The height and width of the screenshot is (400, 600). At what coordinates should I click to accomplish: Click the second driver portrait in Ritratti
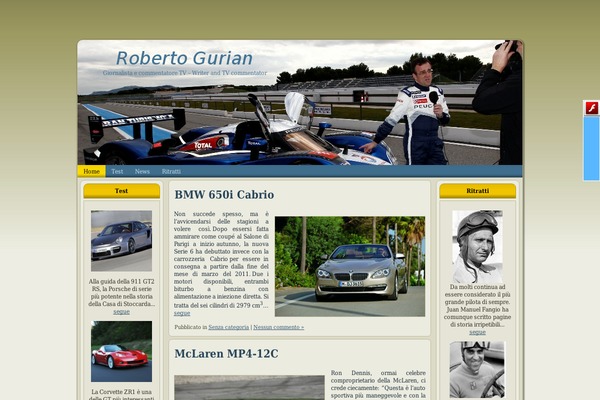477,370
